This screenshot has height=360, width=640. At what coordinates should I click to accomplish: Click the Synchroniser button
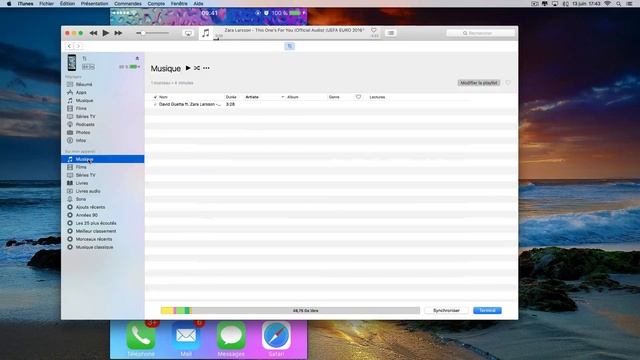(446, 311)
